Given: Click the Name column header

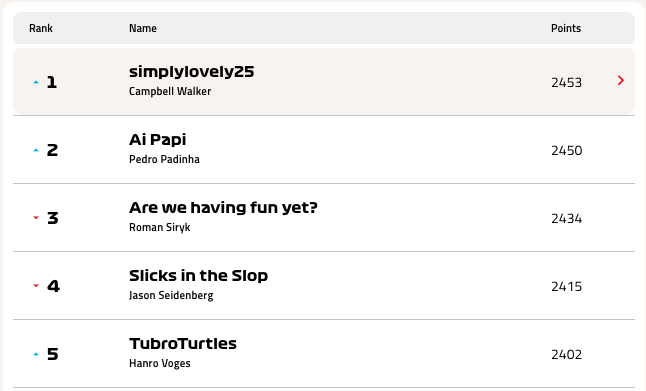Looking at the screenshot, I should [x=143, y=28].
